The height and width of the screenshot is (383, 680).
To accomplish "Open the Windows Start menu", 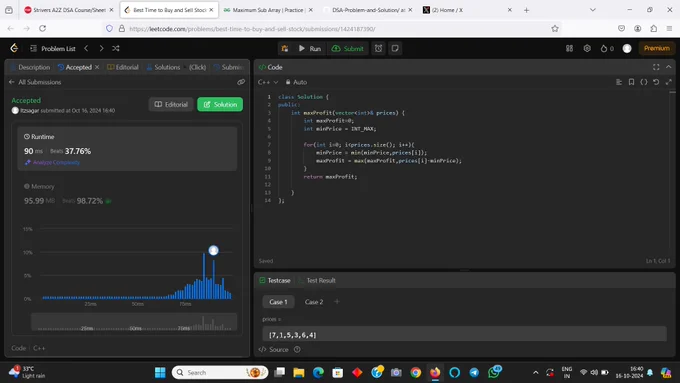I will point(160,373).
